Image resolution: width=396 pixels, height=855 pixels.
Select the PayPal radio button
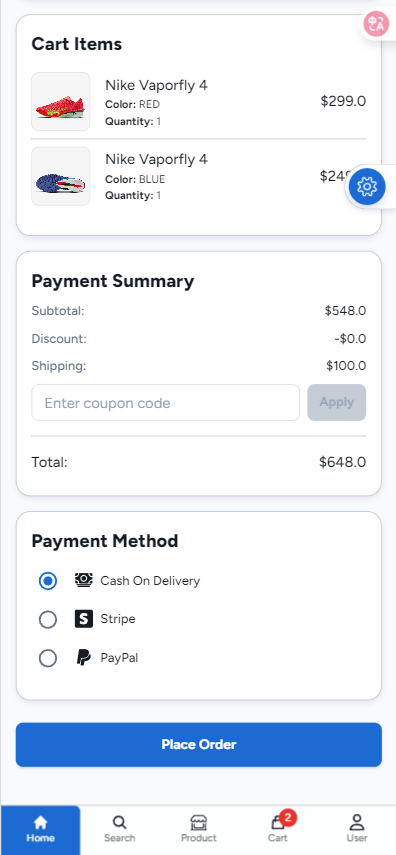(x=48, y=658)
